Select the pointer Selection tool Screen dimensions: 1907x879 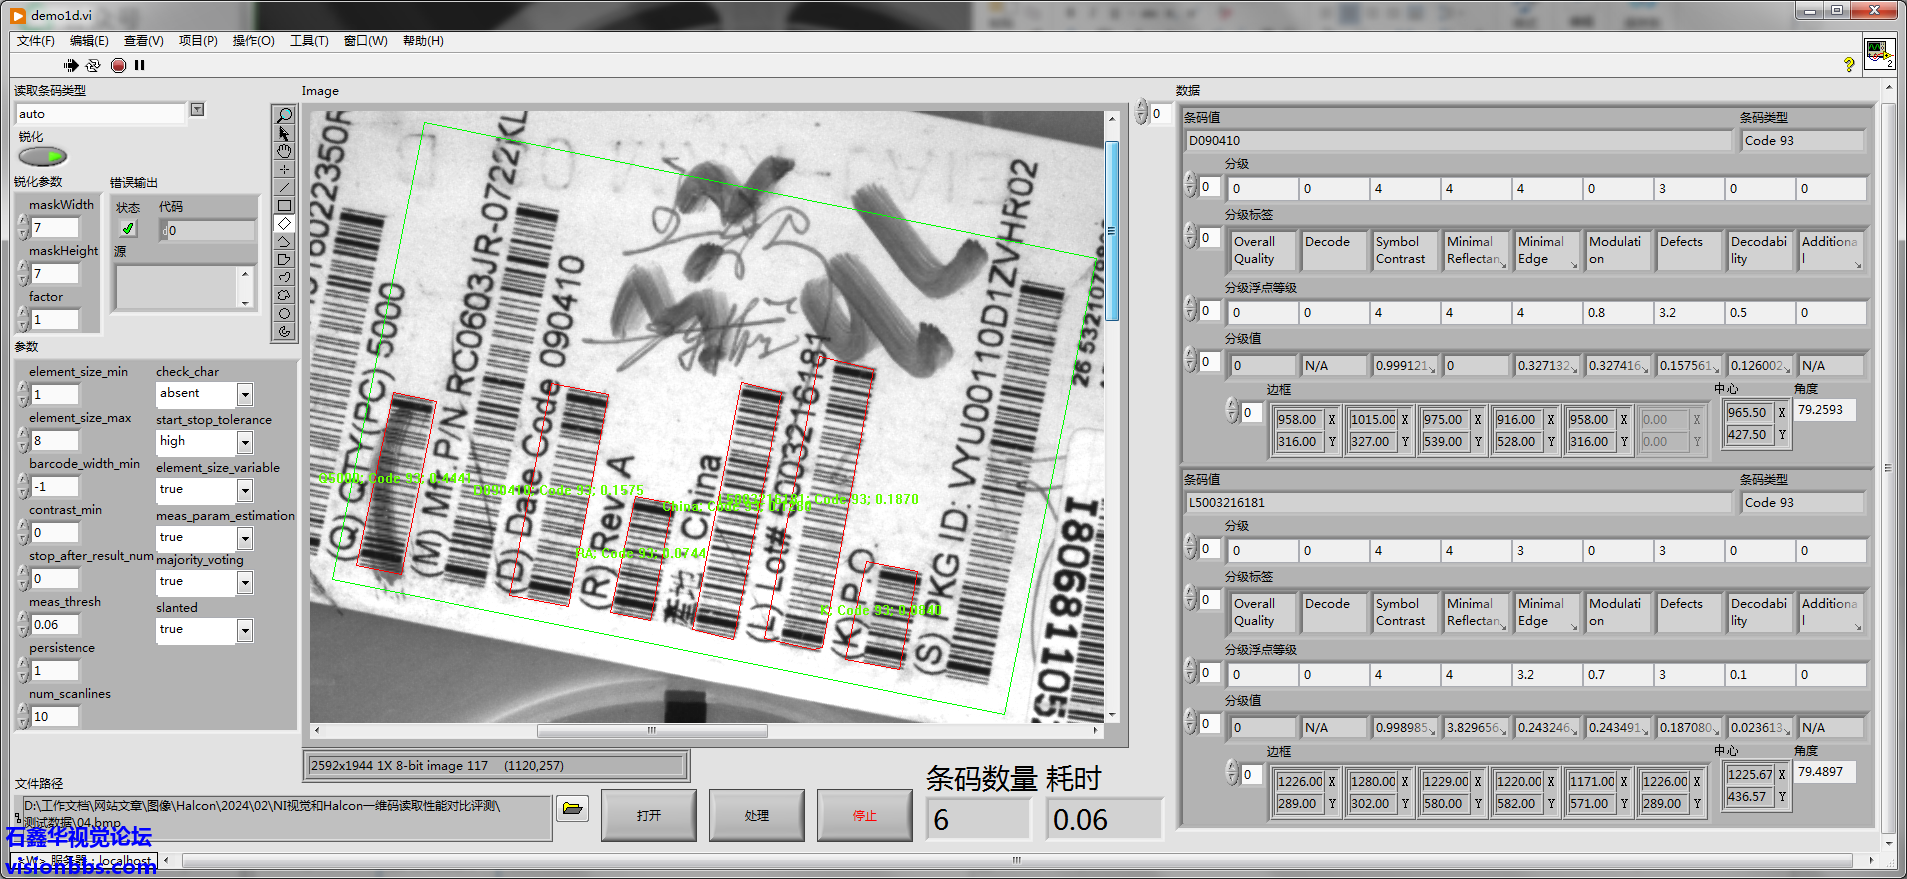point(284,133)
